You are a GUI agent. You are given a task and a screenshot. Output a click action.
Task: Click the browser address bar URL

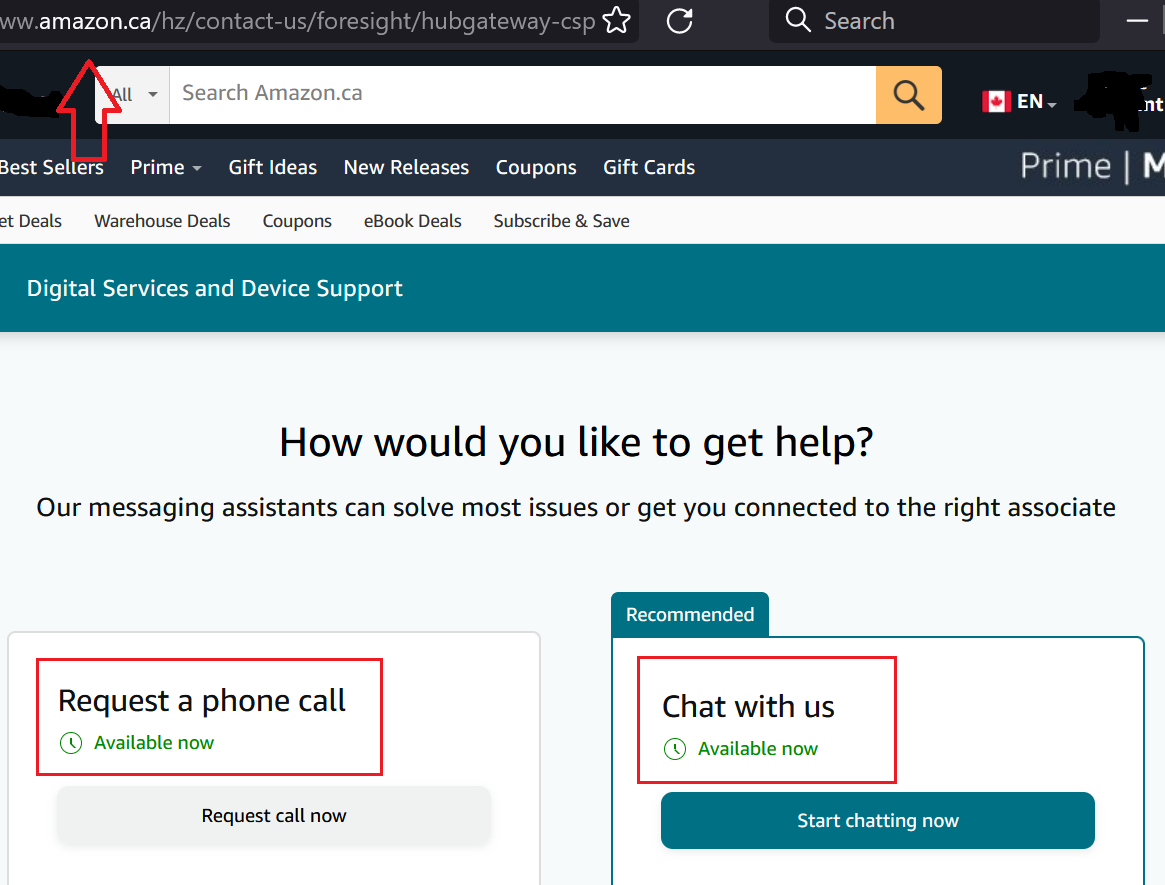(300, 22)
